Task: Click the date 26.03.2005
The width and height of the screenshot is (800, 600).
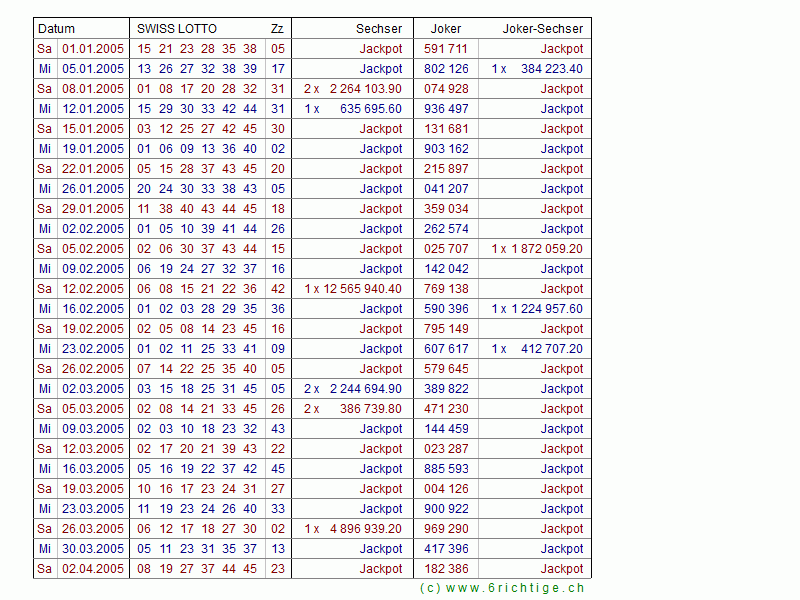Action: pyautogui.click(x=93, y=529)
